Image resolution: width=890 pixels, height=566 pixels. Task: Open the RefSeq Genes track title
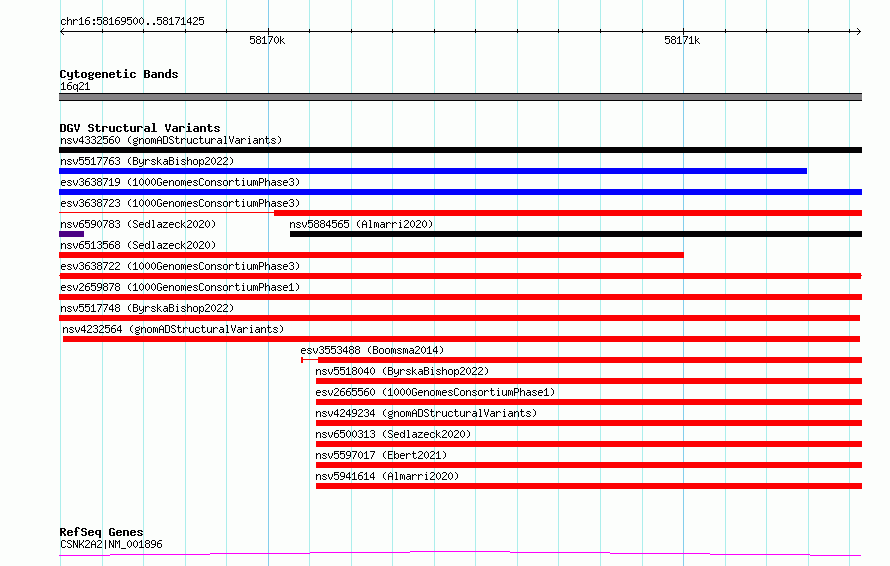tap(101, 532)
